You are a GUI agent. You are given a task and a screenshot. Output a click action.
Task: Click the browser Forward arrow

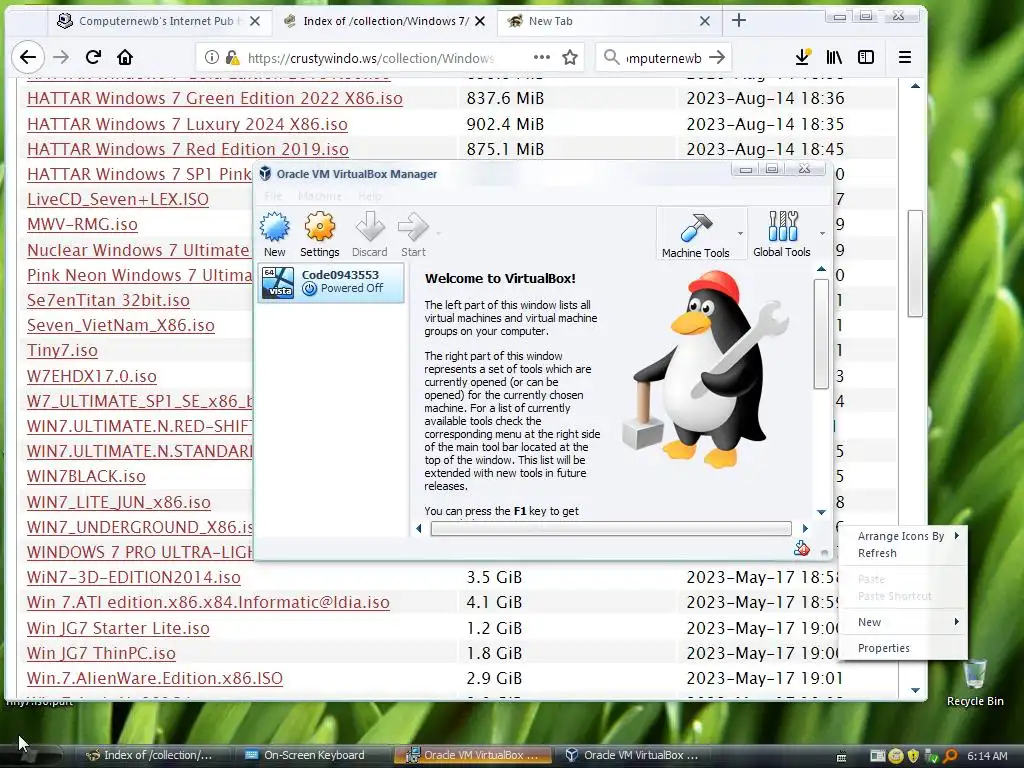coord(61,57)
